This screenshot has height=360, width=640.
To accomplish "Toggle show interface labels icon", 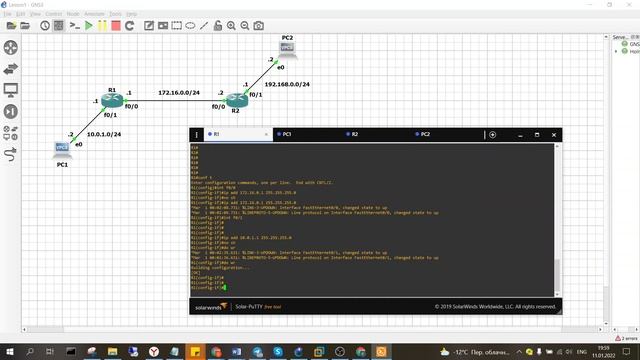I will [x=59, y=26].
